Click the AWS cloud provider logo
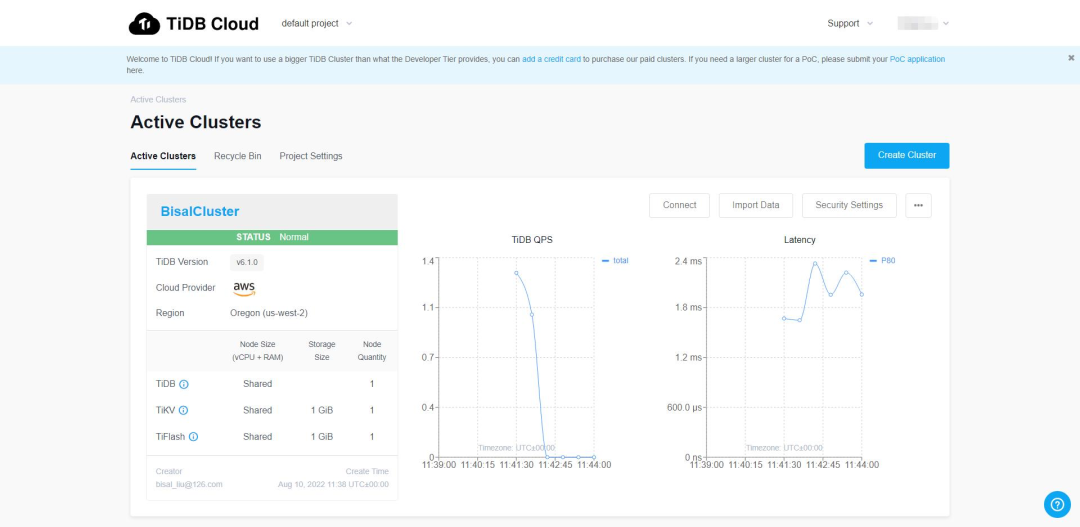 pyautogui.click(x=244, y=289)
